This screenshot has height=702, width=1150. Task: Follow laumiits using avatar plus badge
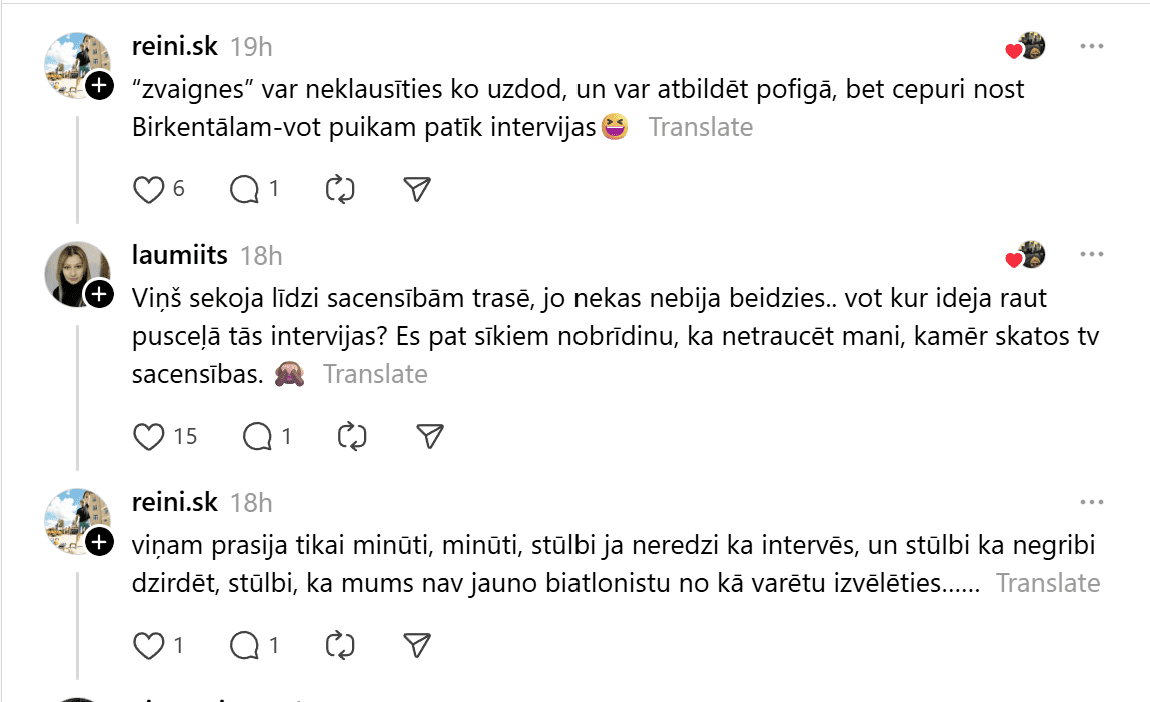tap(98, 294)
